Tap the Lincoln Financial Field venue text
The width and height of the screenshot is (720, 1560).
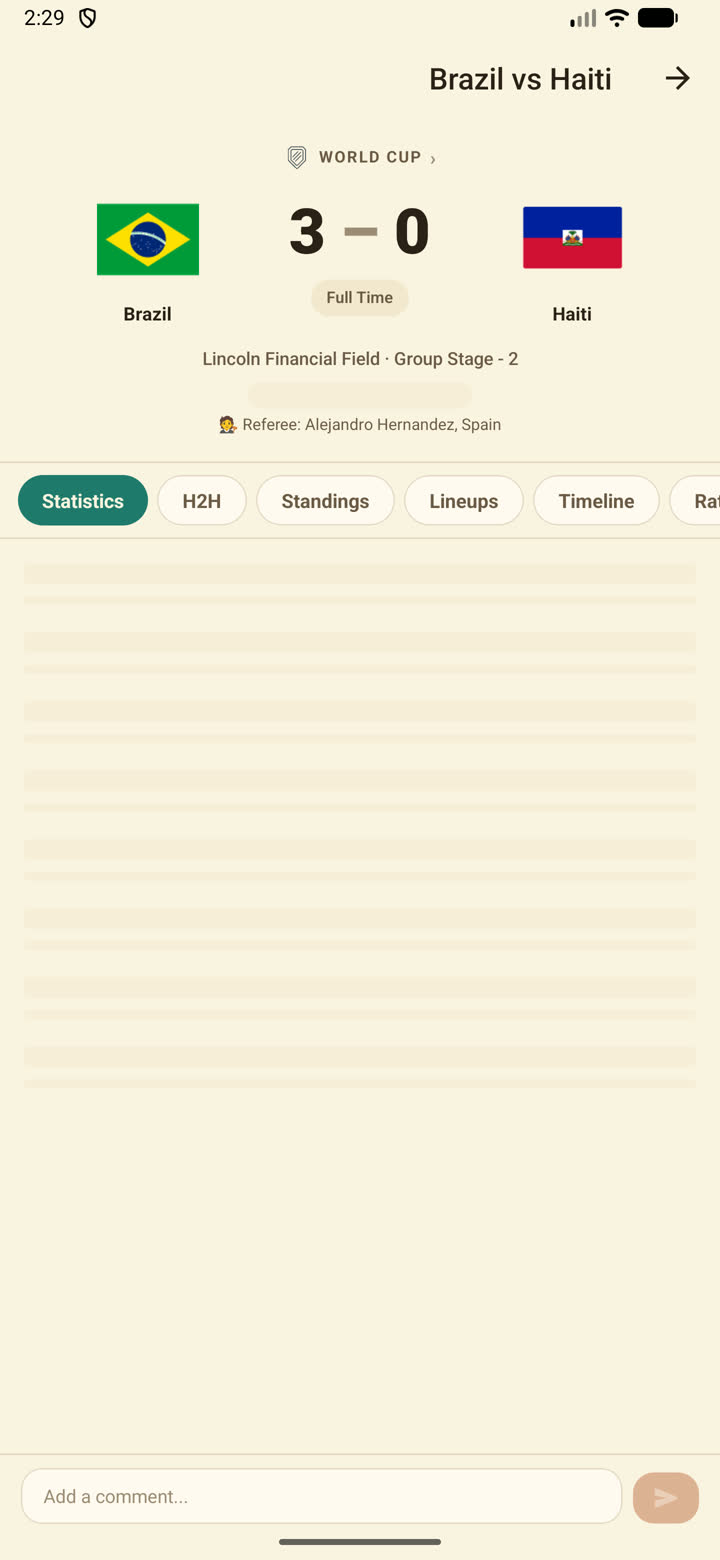pos(291,359)
